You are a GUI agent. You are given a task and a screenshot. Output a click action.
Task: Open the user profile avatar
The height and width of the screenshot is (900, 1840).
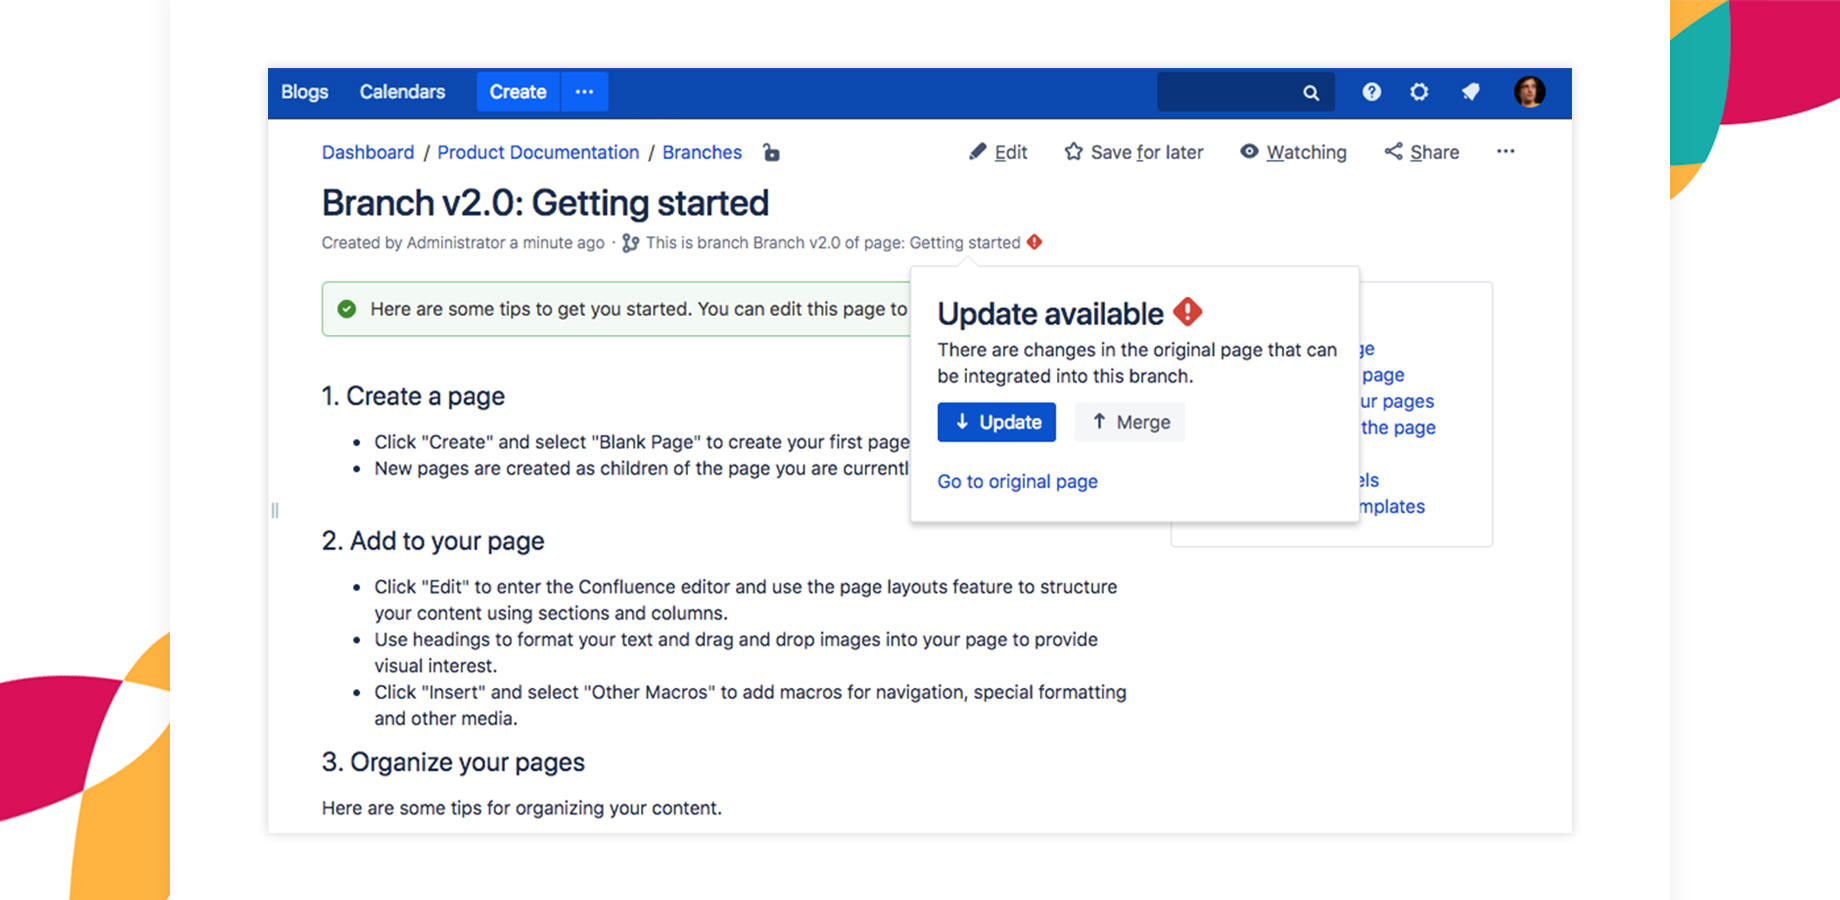point(1529,92)
